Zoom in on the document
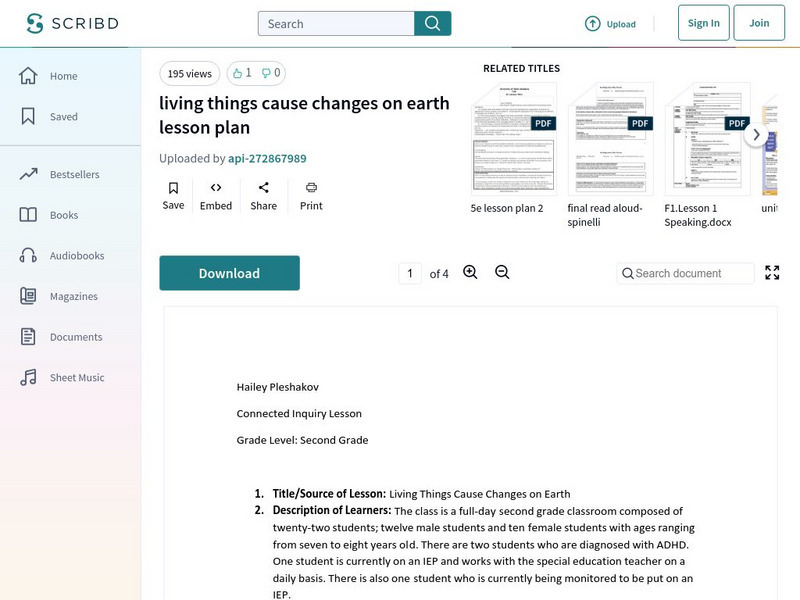 470,273
